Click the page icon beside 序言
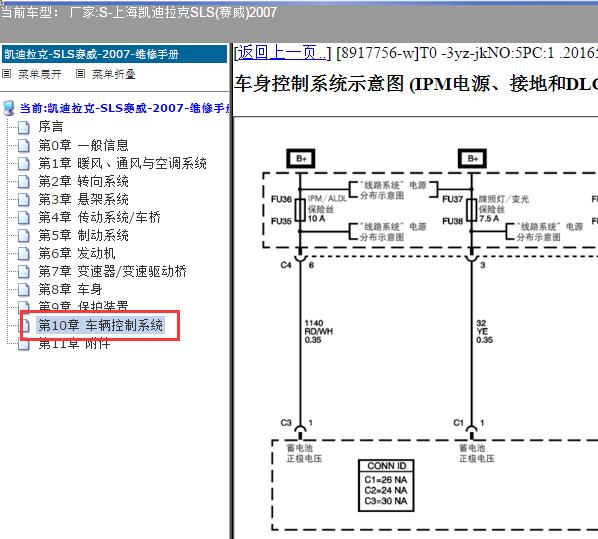Viewport: 598px width, 539px height. (24, 127)
